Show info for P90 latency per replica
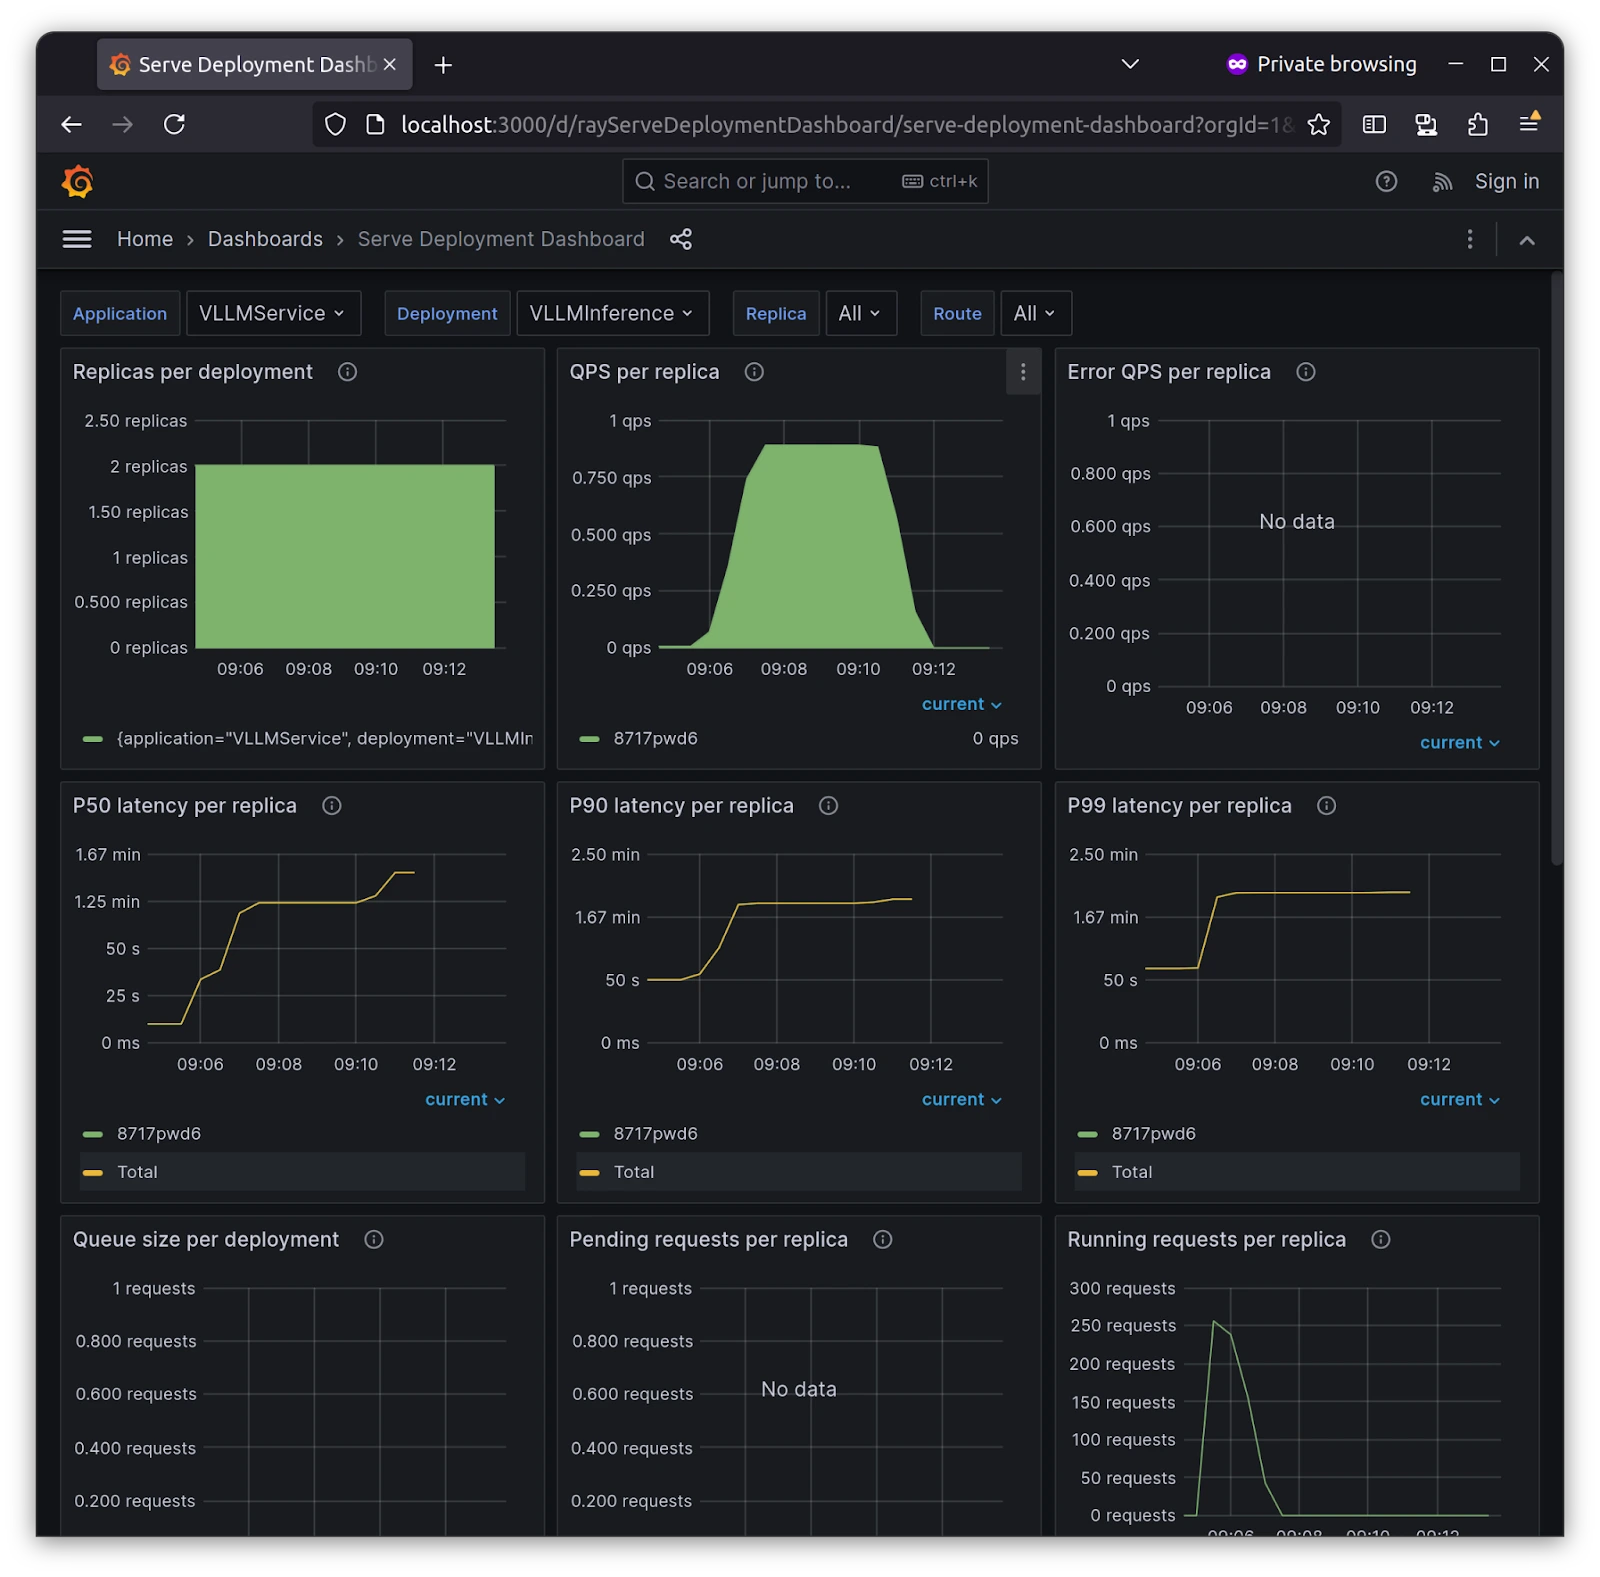The height and width of the screenshot is (1577, 1600). tap(828, 806)
